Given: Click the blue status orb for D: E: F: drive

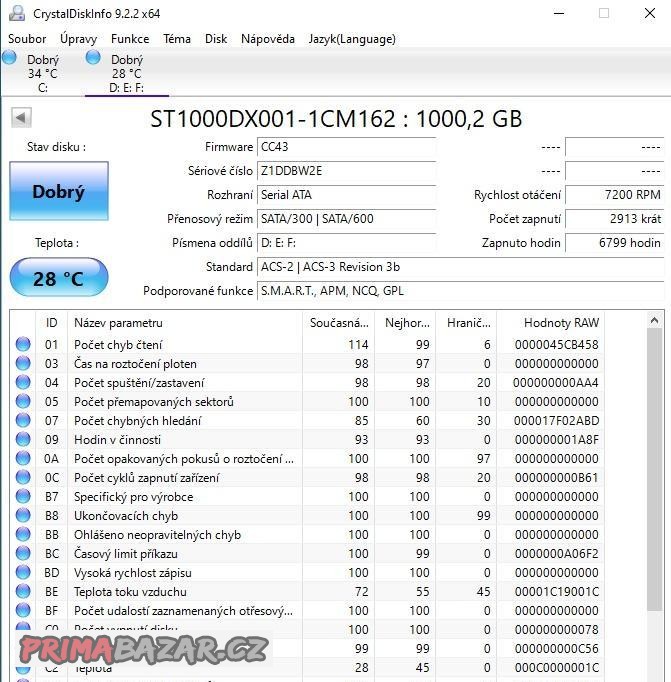Looking at the screenshot, I should point(93,57).
